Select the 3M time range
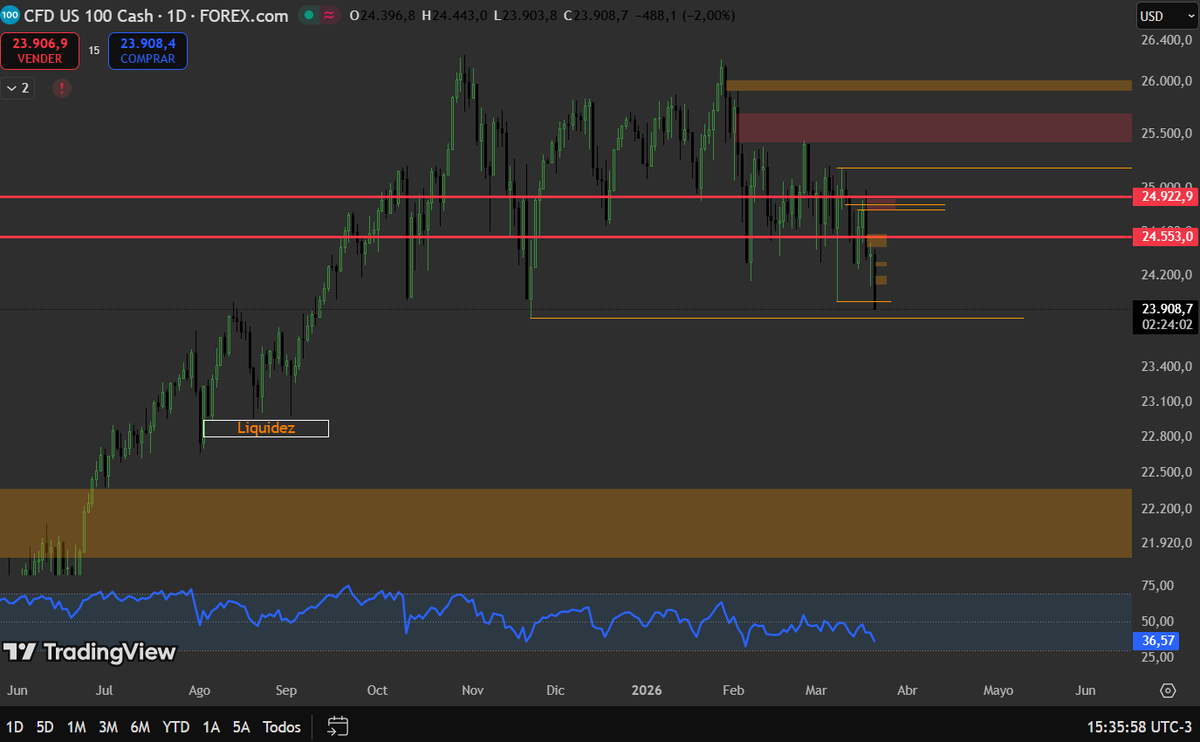Viewport: 1200px width, 742px height. [x=108, y=727]
